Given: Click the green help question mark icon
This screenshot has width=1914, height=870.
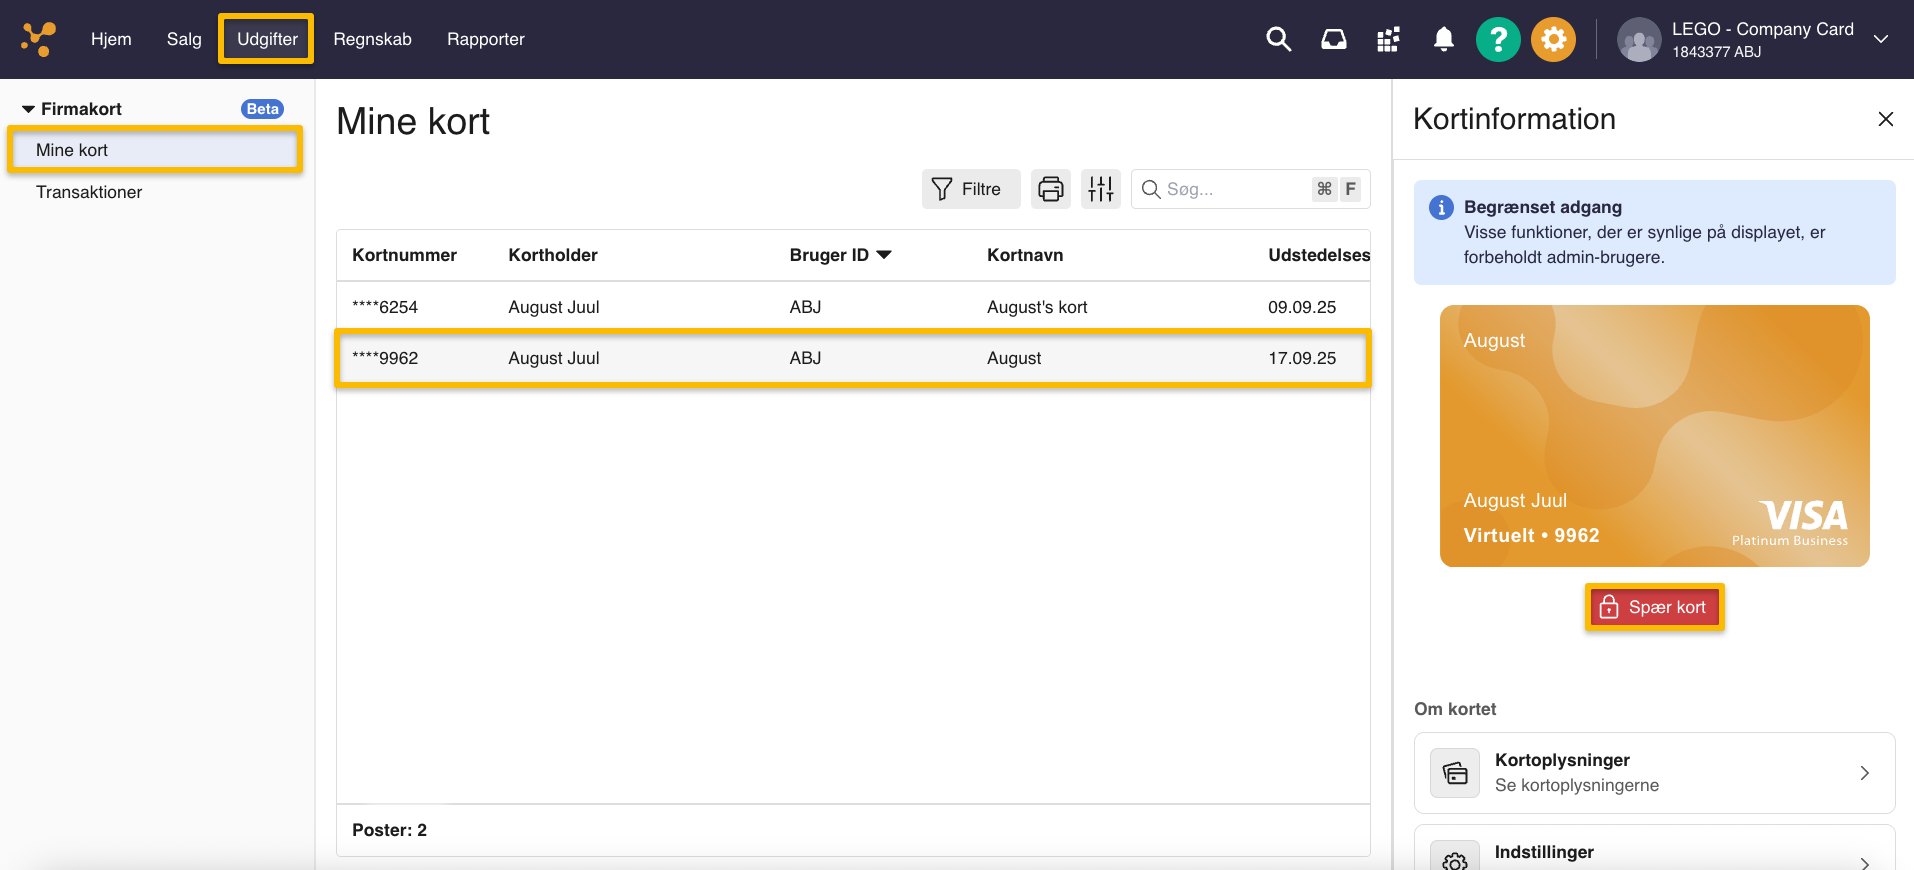Looking at the screenshot, I should [1497, 40].
